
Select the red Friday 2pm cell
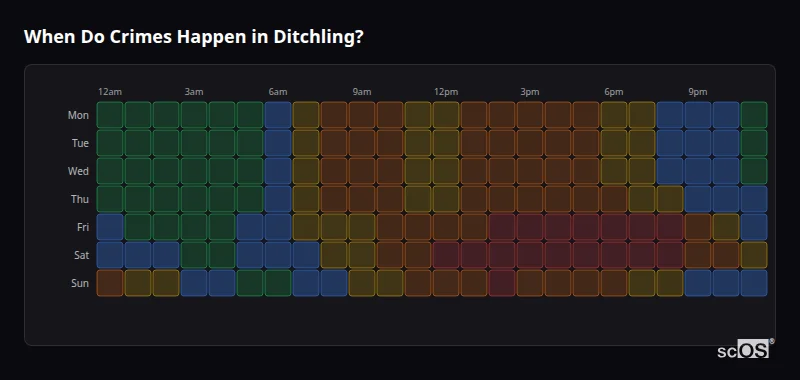click(502, 227)
